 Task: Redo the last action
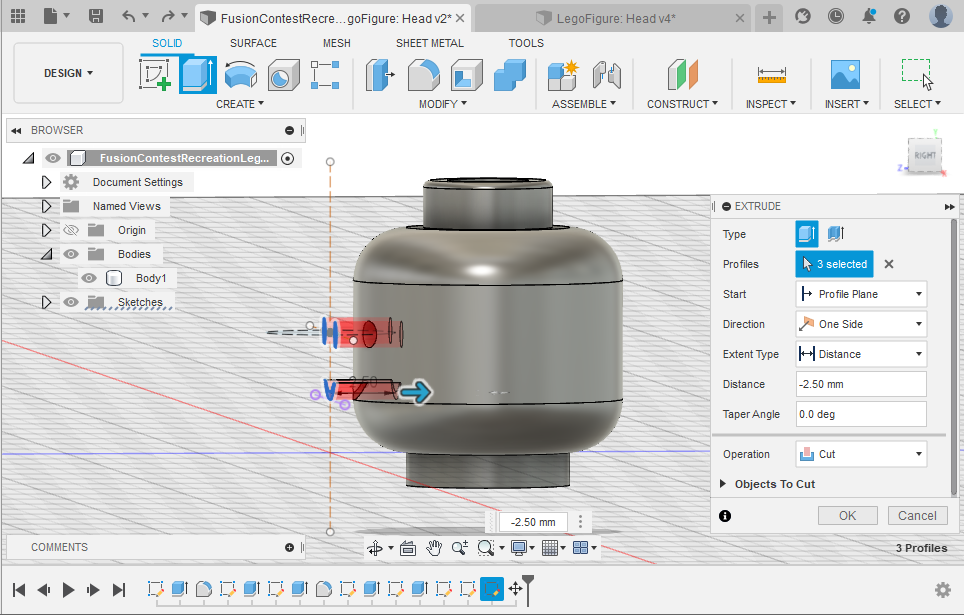167,16
